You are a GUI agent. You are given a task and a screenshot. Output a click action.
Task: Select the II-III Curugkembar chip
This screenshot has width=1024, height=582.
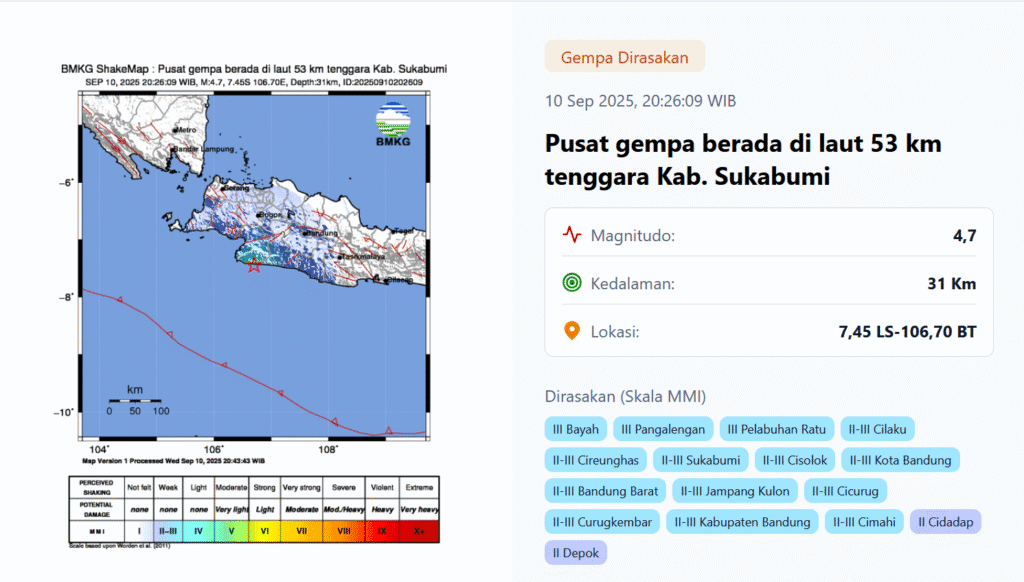pos(602,522)
